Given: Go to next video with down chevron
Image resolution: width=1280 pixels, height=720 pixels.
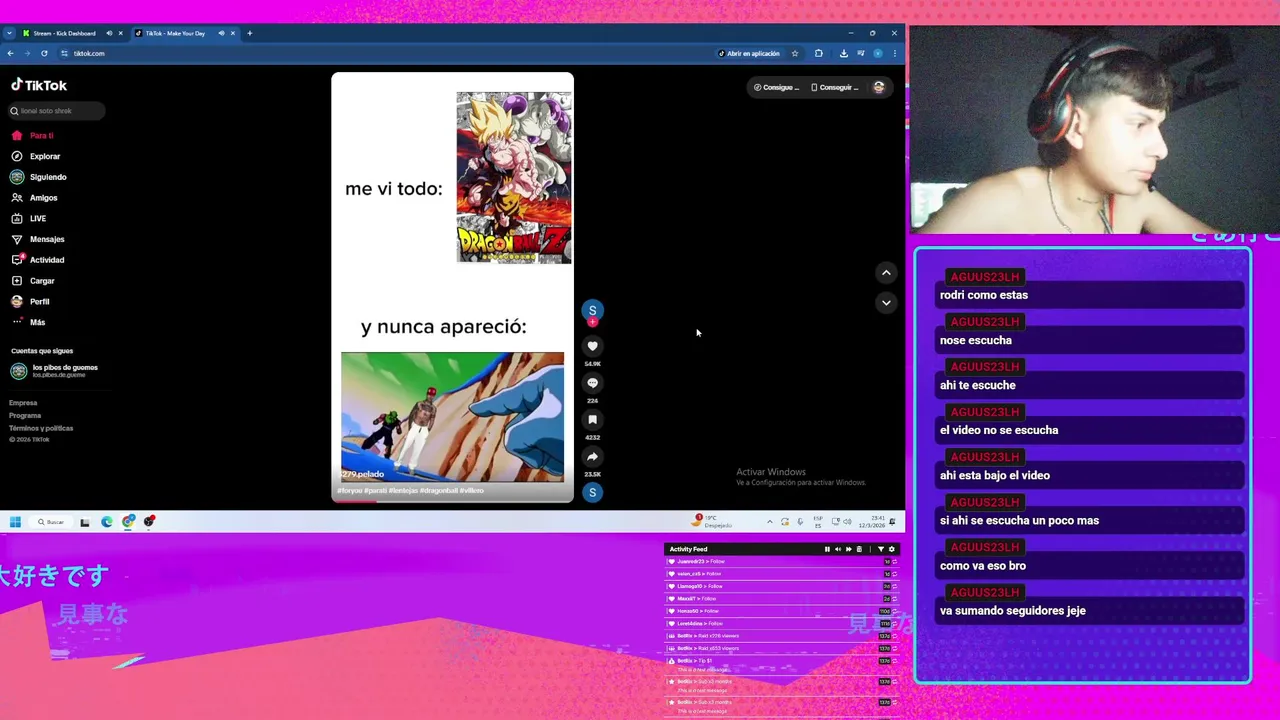Looking at the screenshot, I should pyautogui.click(x=886, y=302).
